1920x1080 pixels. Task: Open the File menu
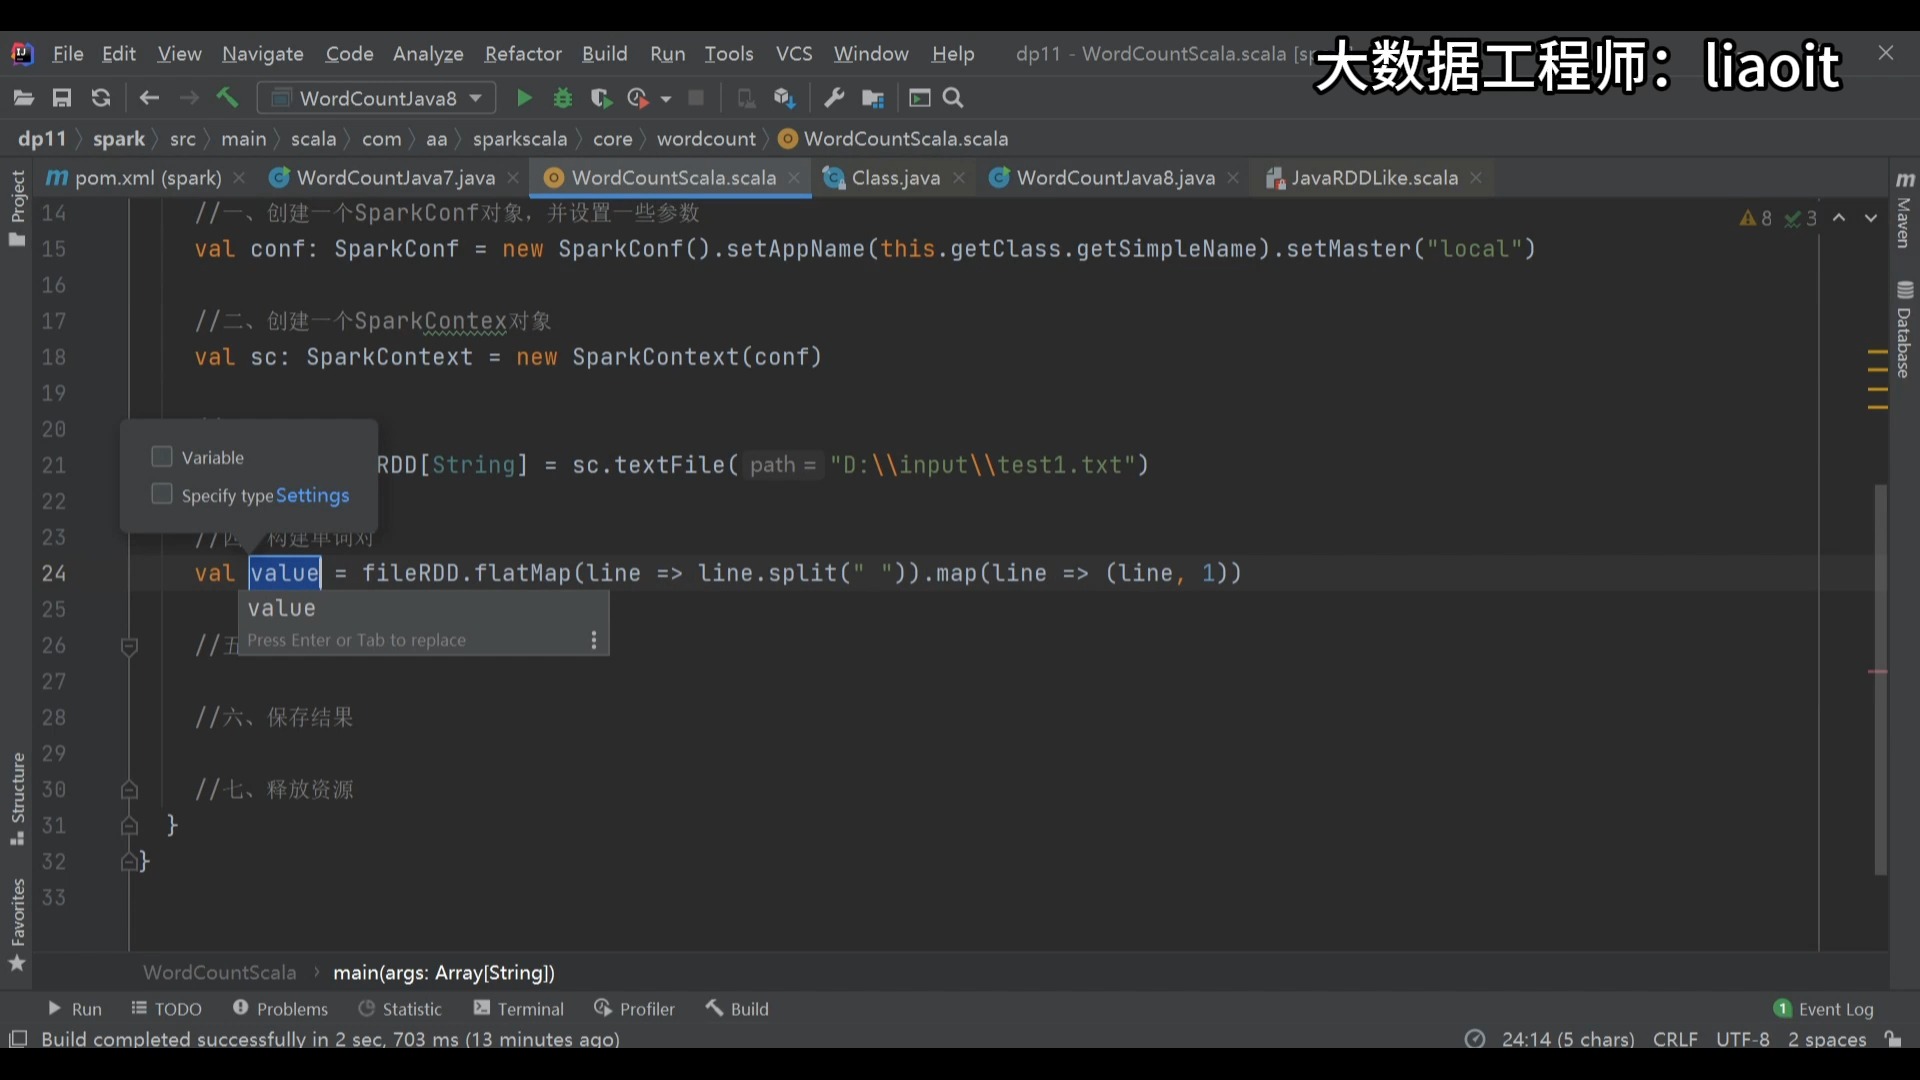tap(67, 54)
